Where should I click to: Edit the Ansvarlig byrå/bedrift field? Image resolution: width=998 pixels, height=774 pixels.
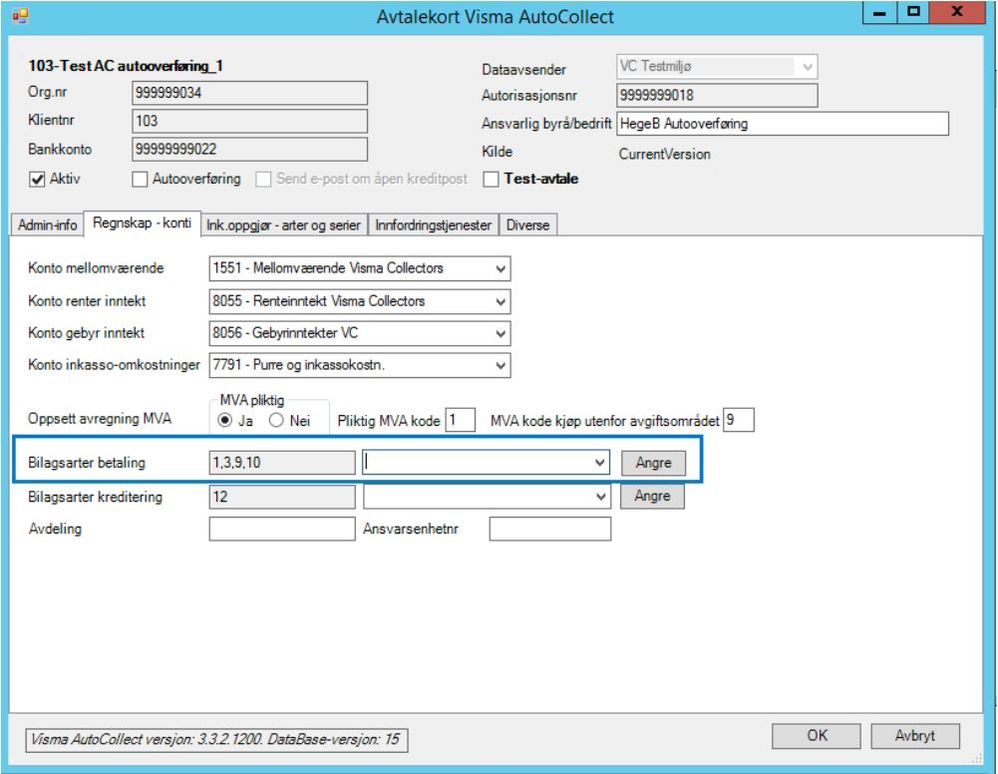point(782,123)
